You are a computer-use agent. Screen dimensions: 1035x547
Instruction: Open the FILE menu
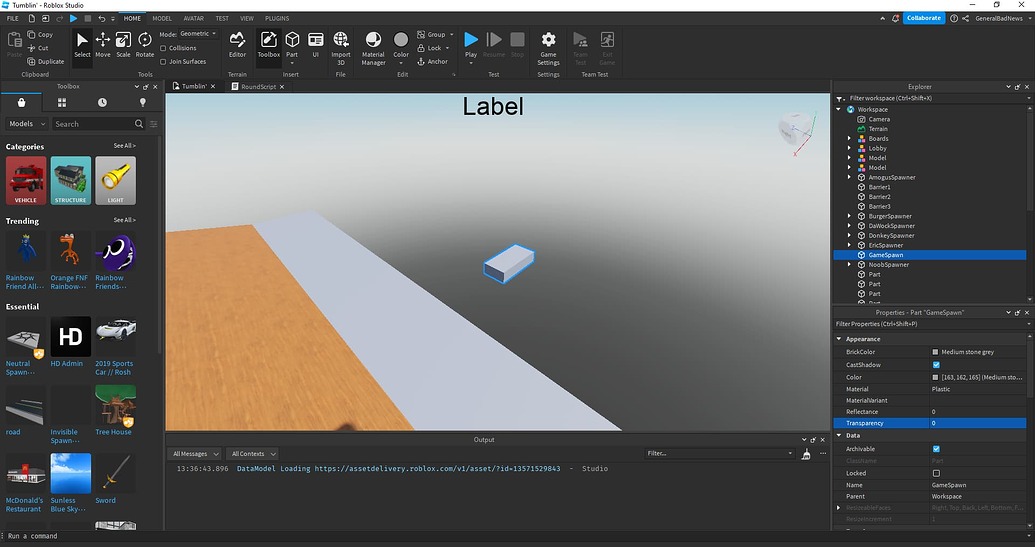point(13,18)
